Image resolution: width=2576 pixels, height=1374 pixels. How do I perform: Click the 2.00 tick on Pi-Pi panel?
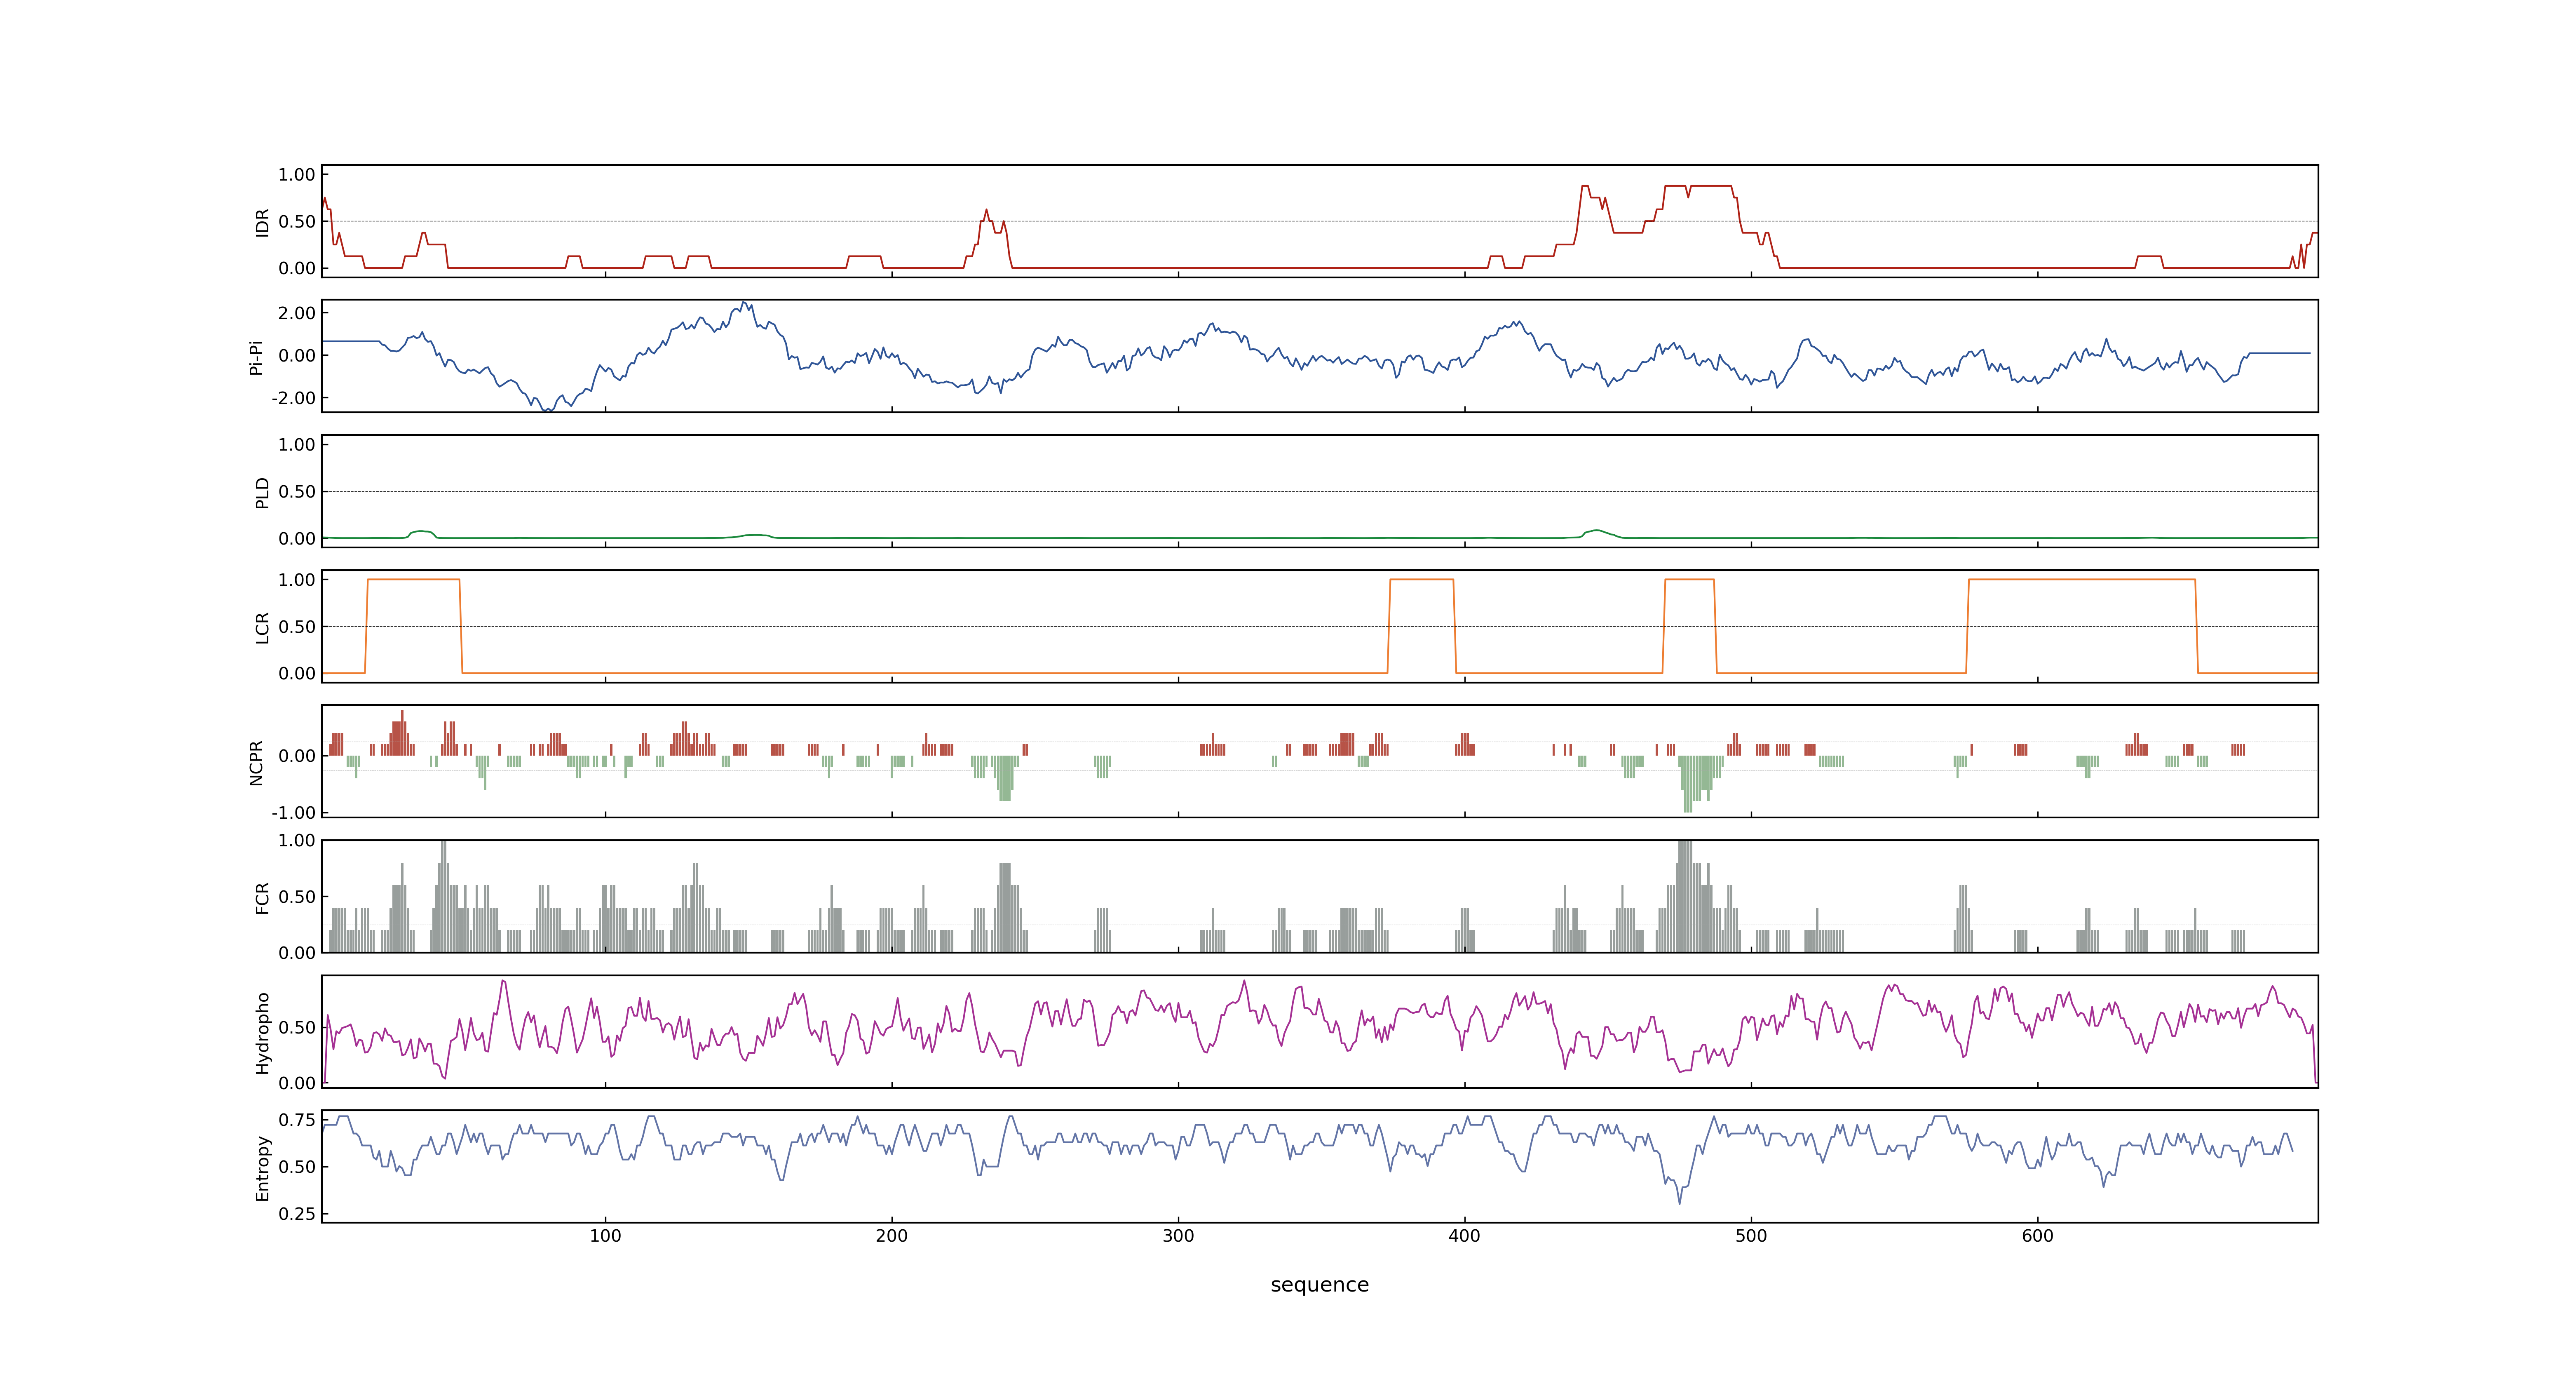click(x=297, y=313)
